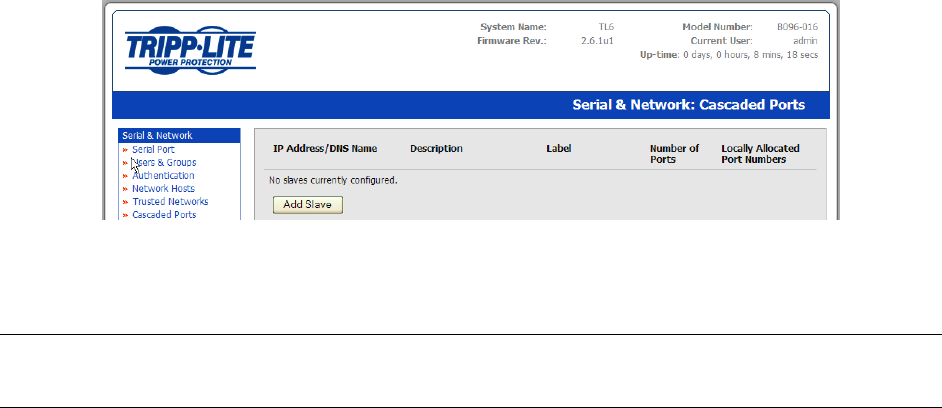Viewport: 942px width, 408px height.
Task: Click the Firmware Rev. label
Action: [x=512, y=41]
